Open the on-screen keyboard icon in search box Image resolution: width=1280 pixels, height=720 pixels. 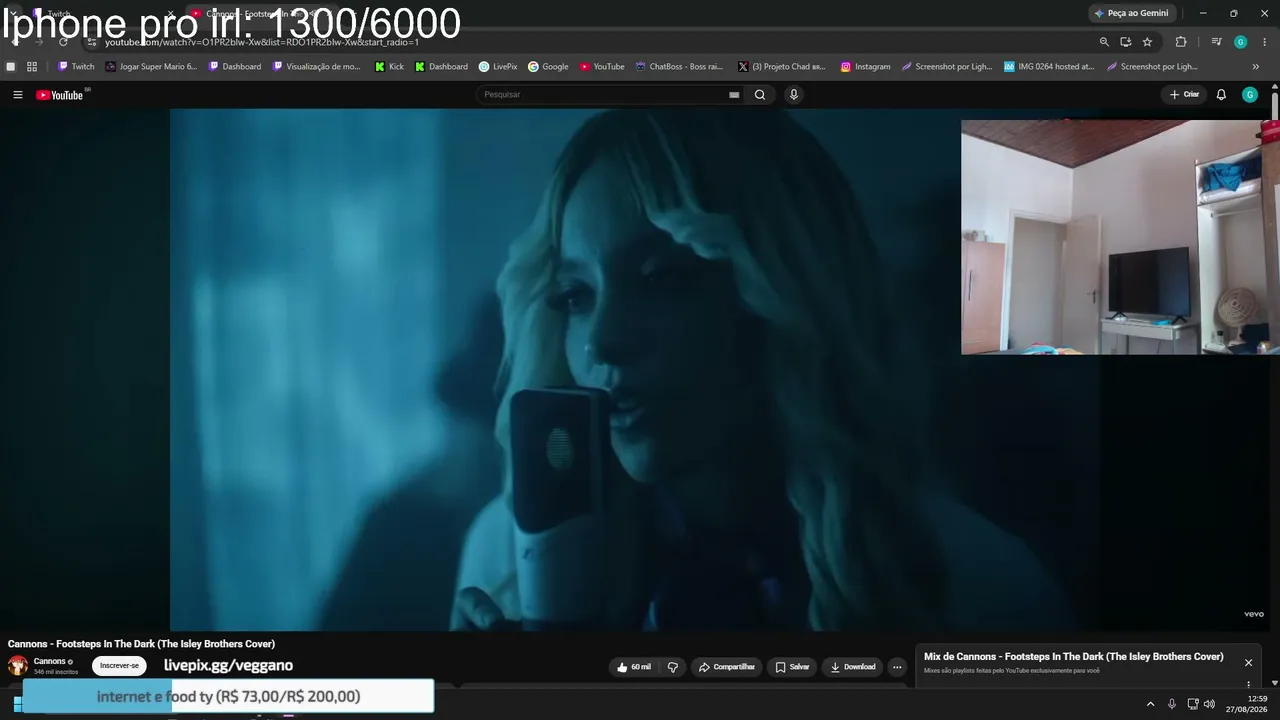click(x=734, y=95)
